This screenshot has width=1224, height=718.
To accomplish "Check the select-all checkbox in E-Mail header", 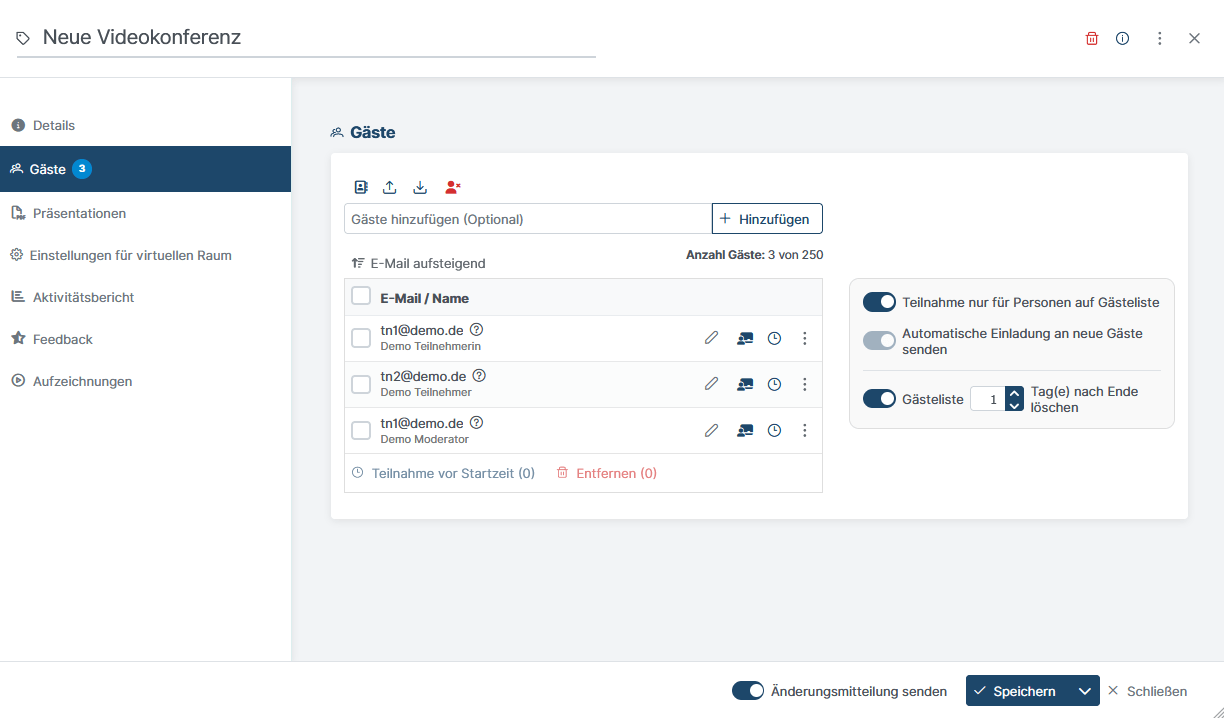I will tap(361, 297).
